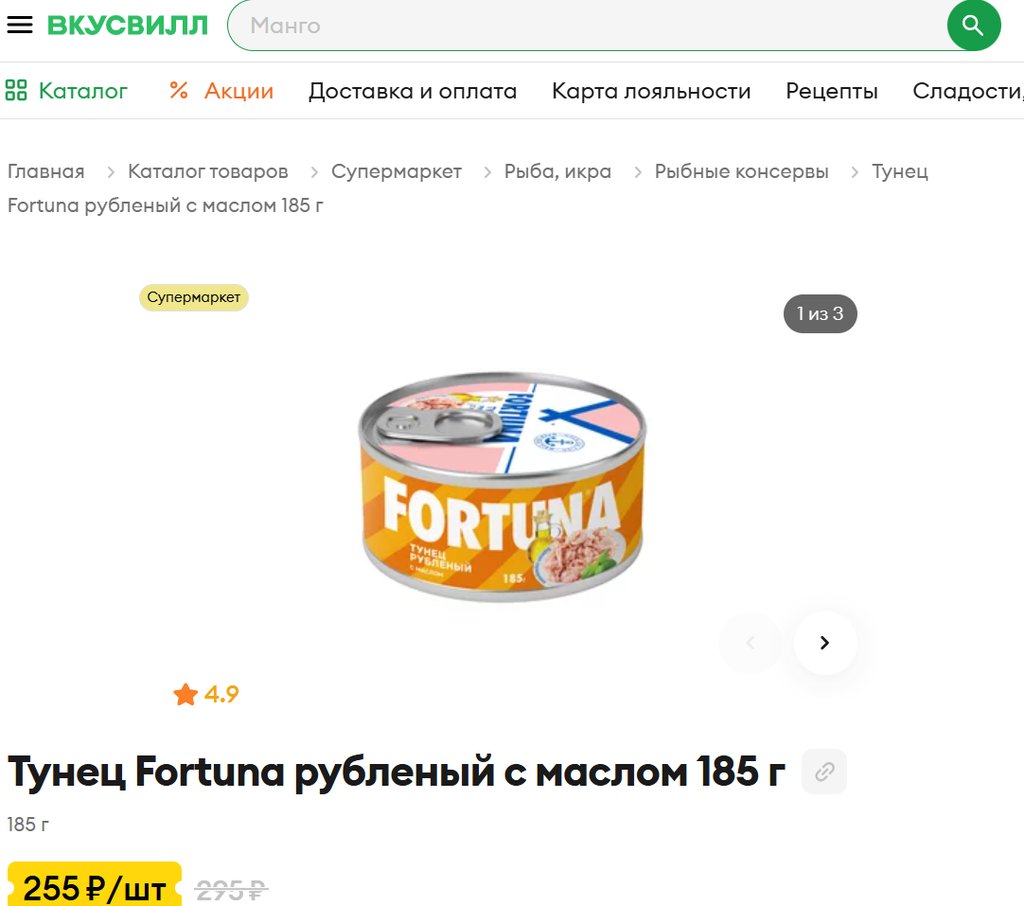Copy the product link with the chain icon

[x=824, y=771]
